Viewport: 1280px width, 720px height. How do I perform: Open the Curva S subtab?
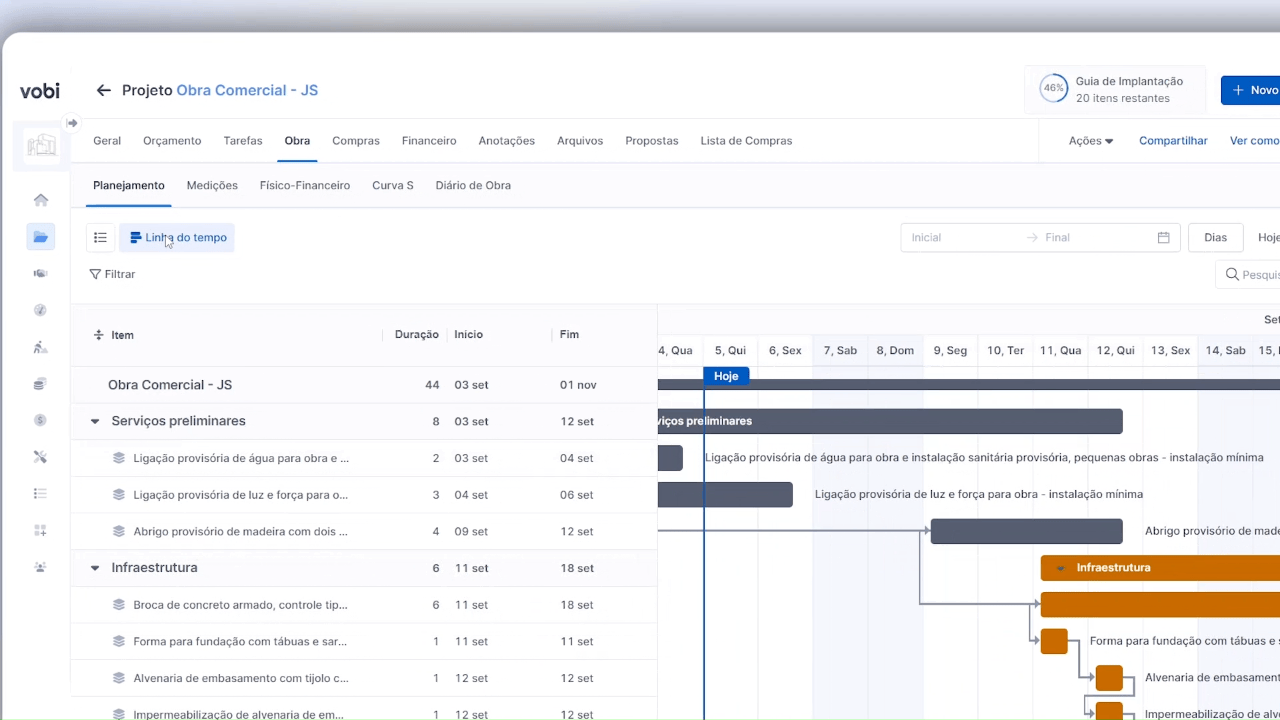[392, 185]
